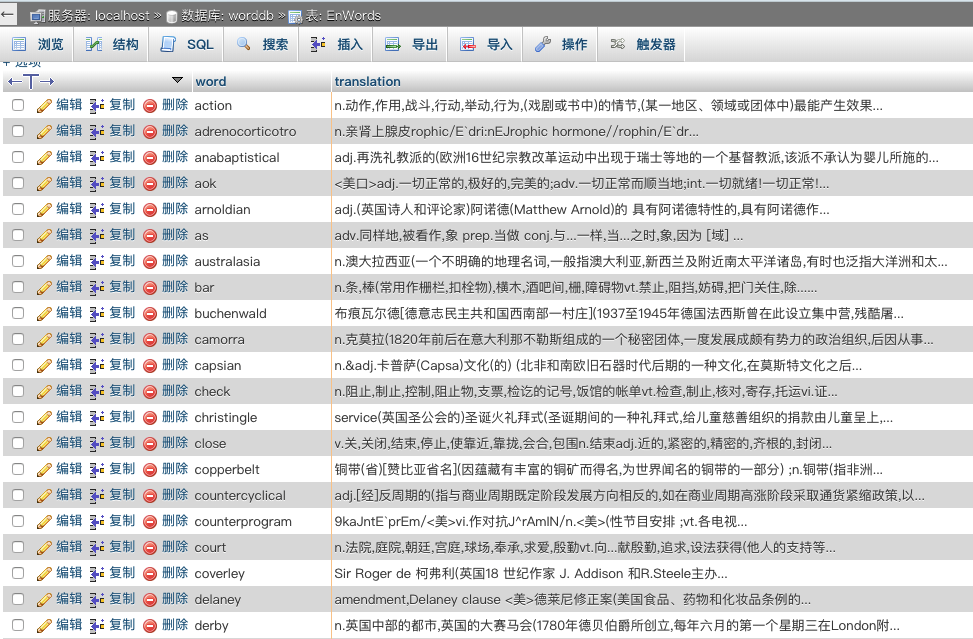Sort by the 'translation' column header
Image resolution: width=973 pixels, height=639 pixels.
367,81
